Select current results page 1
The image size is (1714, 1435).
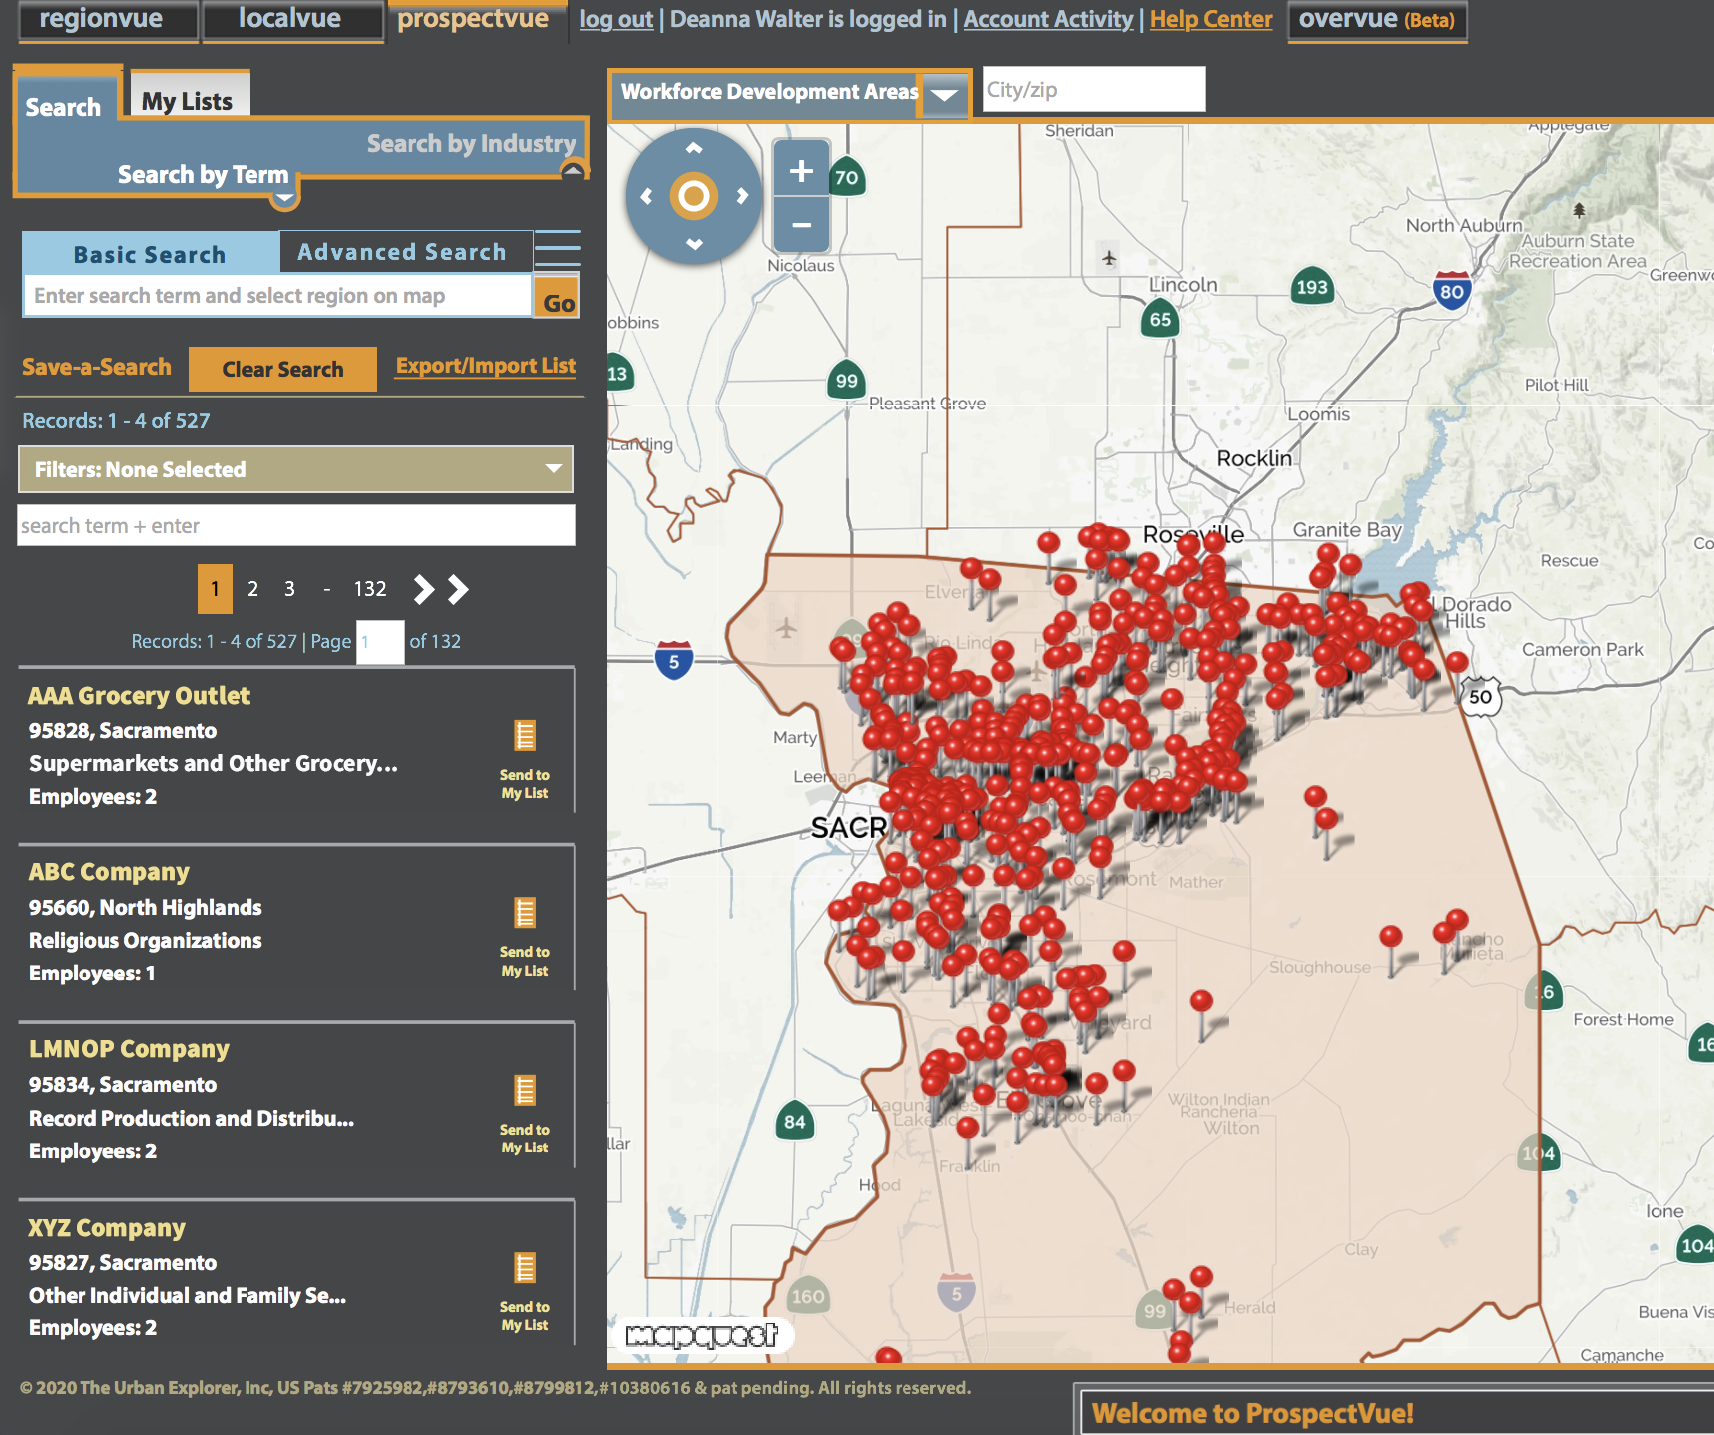pyautogui.click(x=215, y=589)
